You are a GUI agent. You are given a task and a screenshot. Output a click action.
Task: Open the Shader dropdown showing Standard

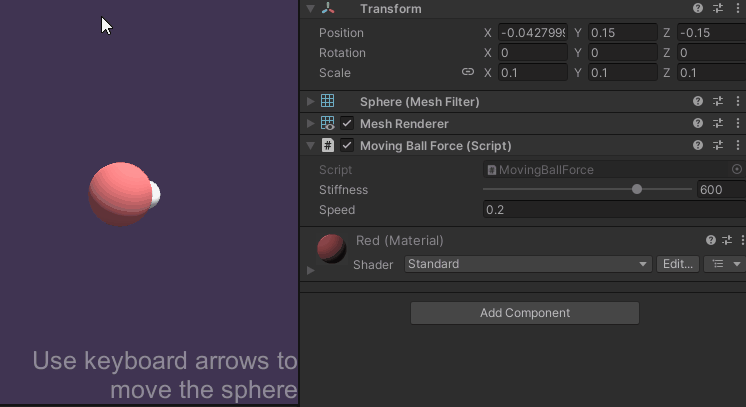(528, 264)
